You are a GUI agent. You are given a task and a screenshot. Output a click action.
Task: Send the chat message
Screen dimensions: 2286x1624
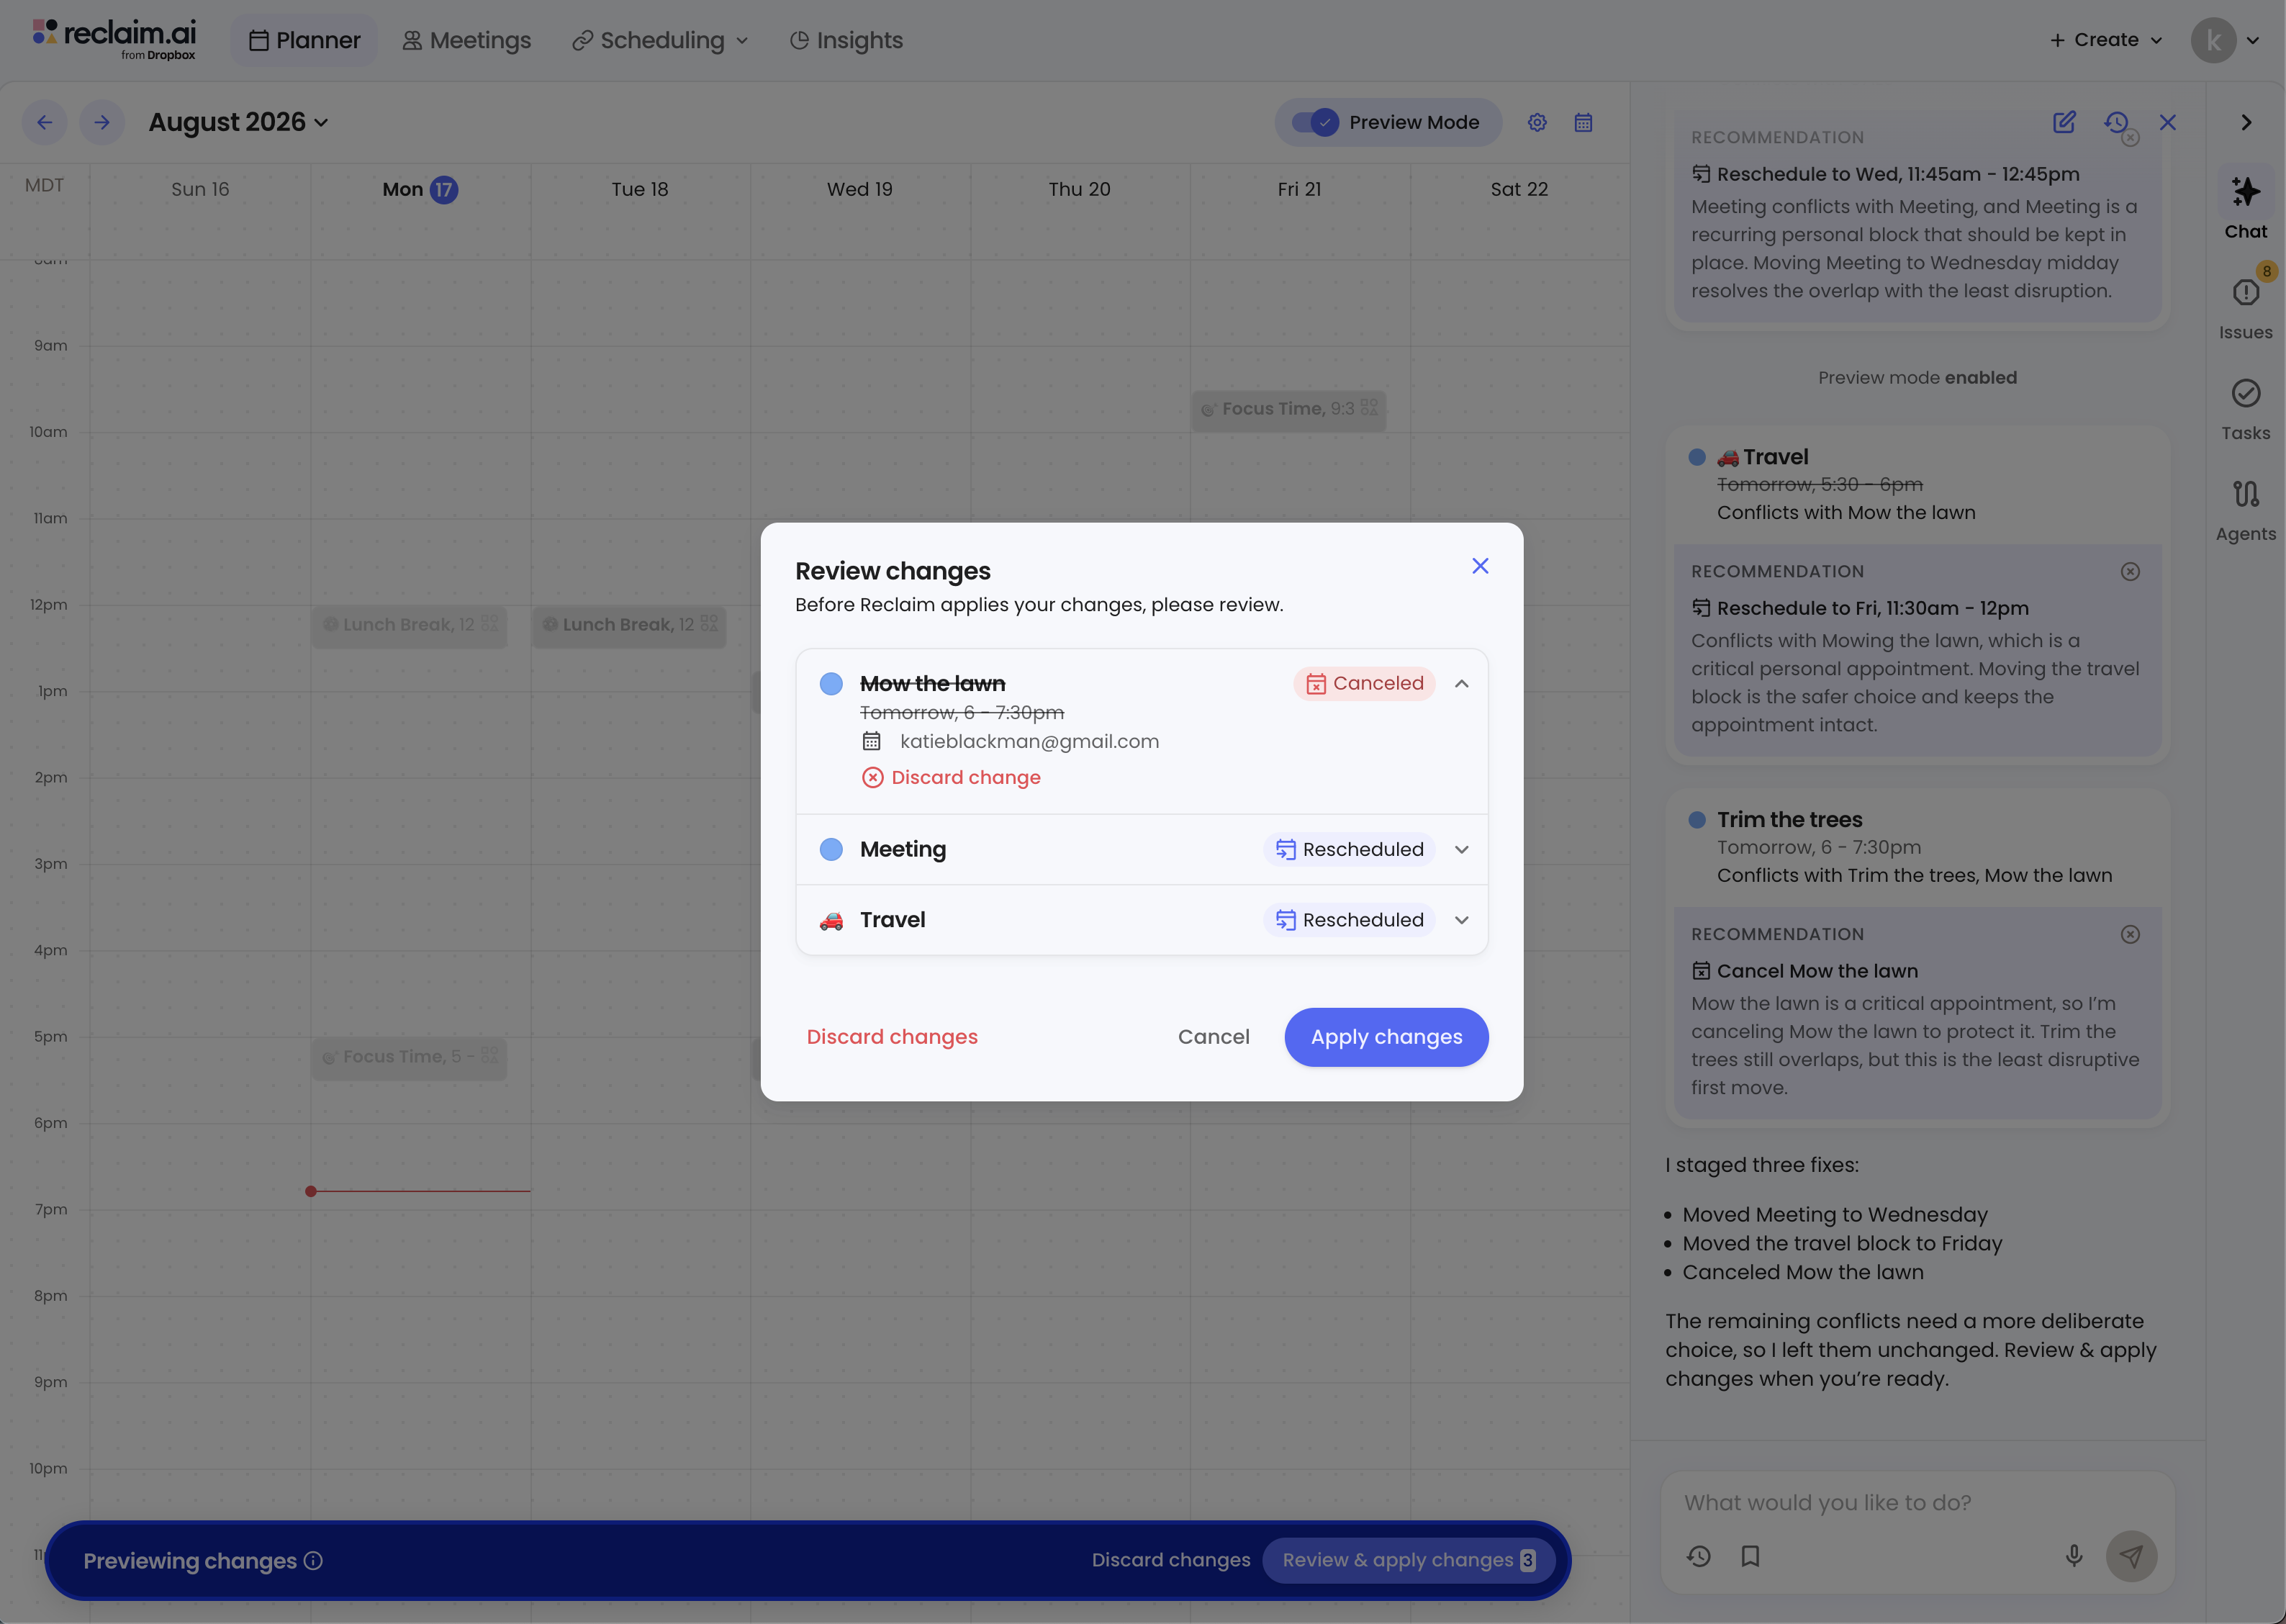point(2131,1557)
